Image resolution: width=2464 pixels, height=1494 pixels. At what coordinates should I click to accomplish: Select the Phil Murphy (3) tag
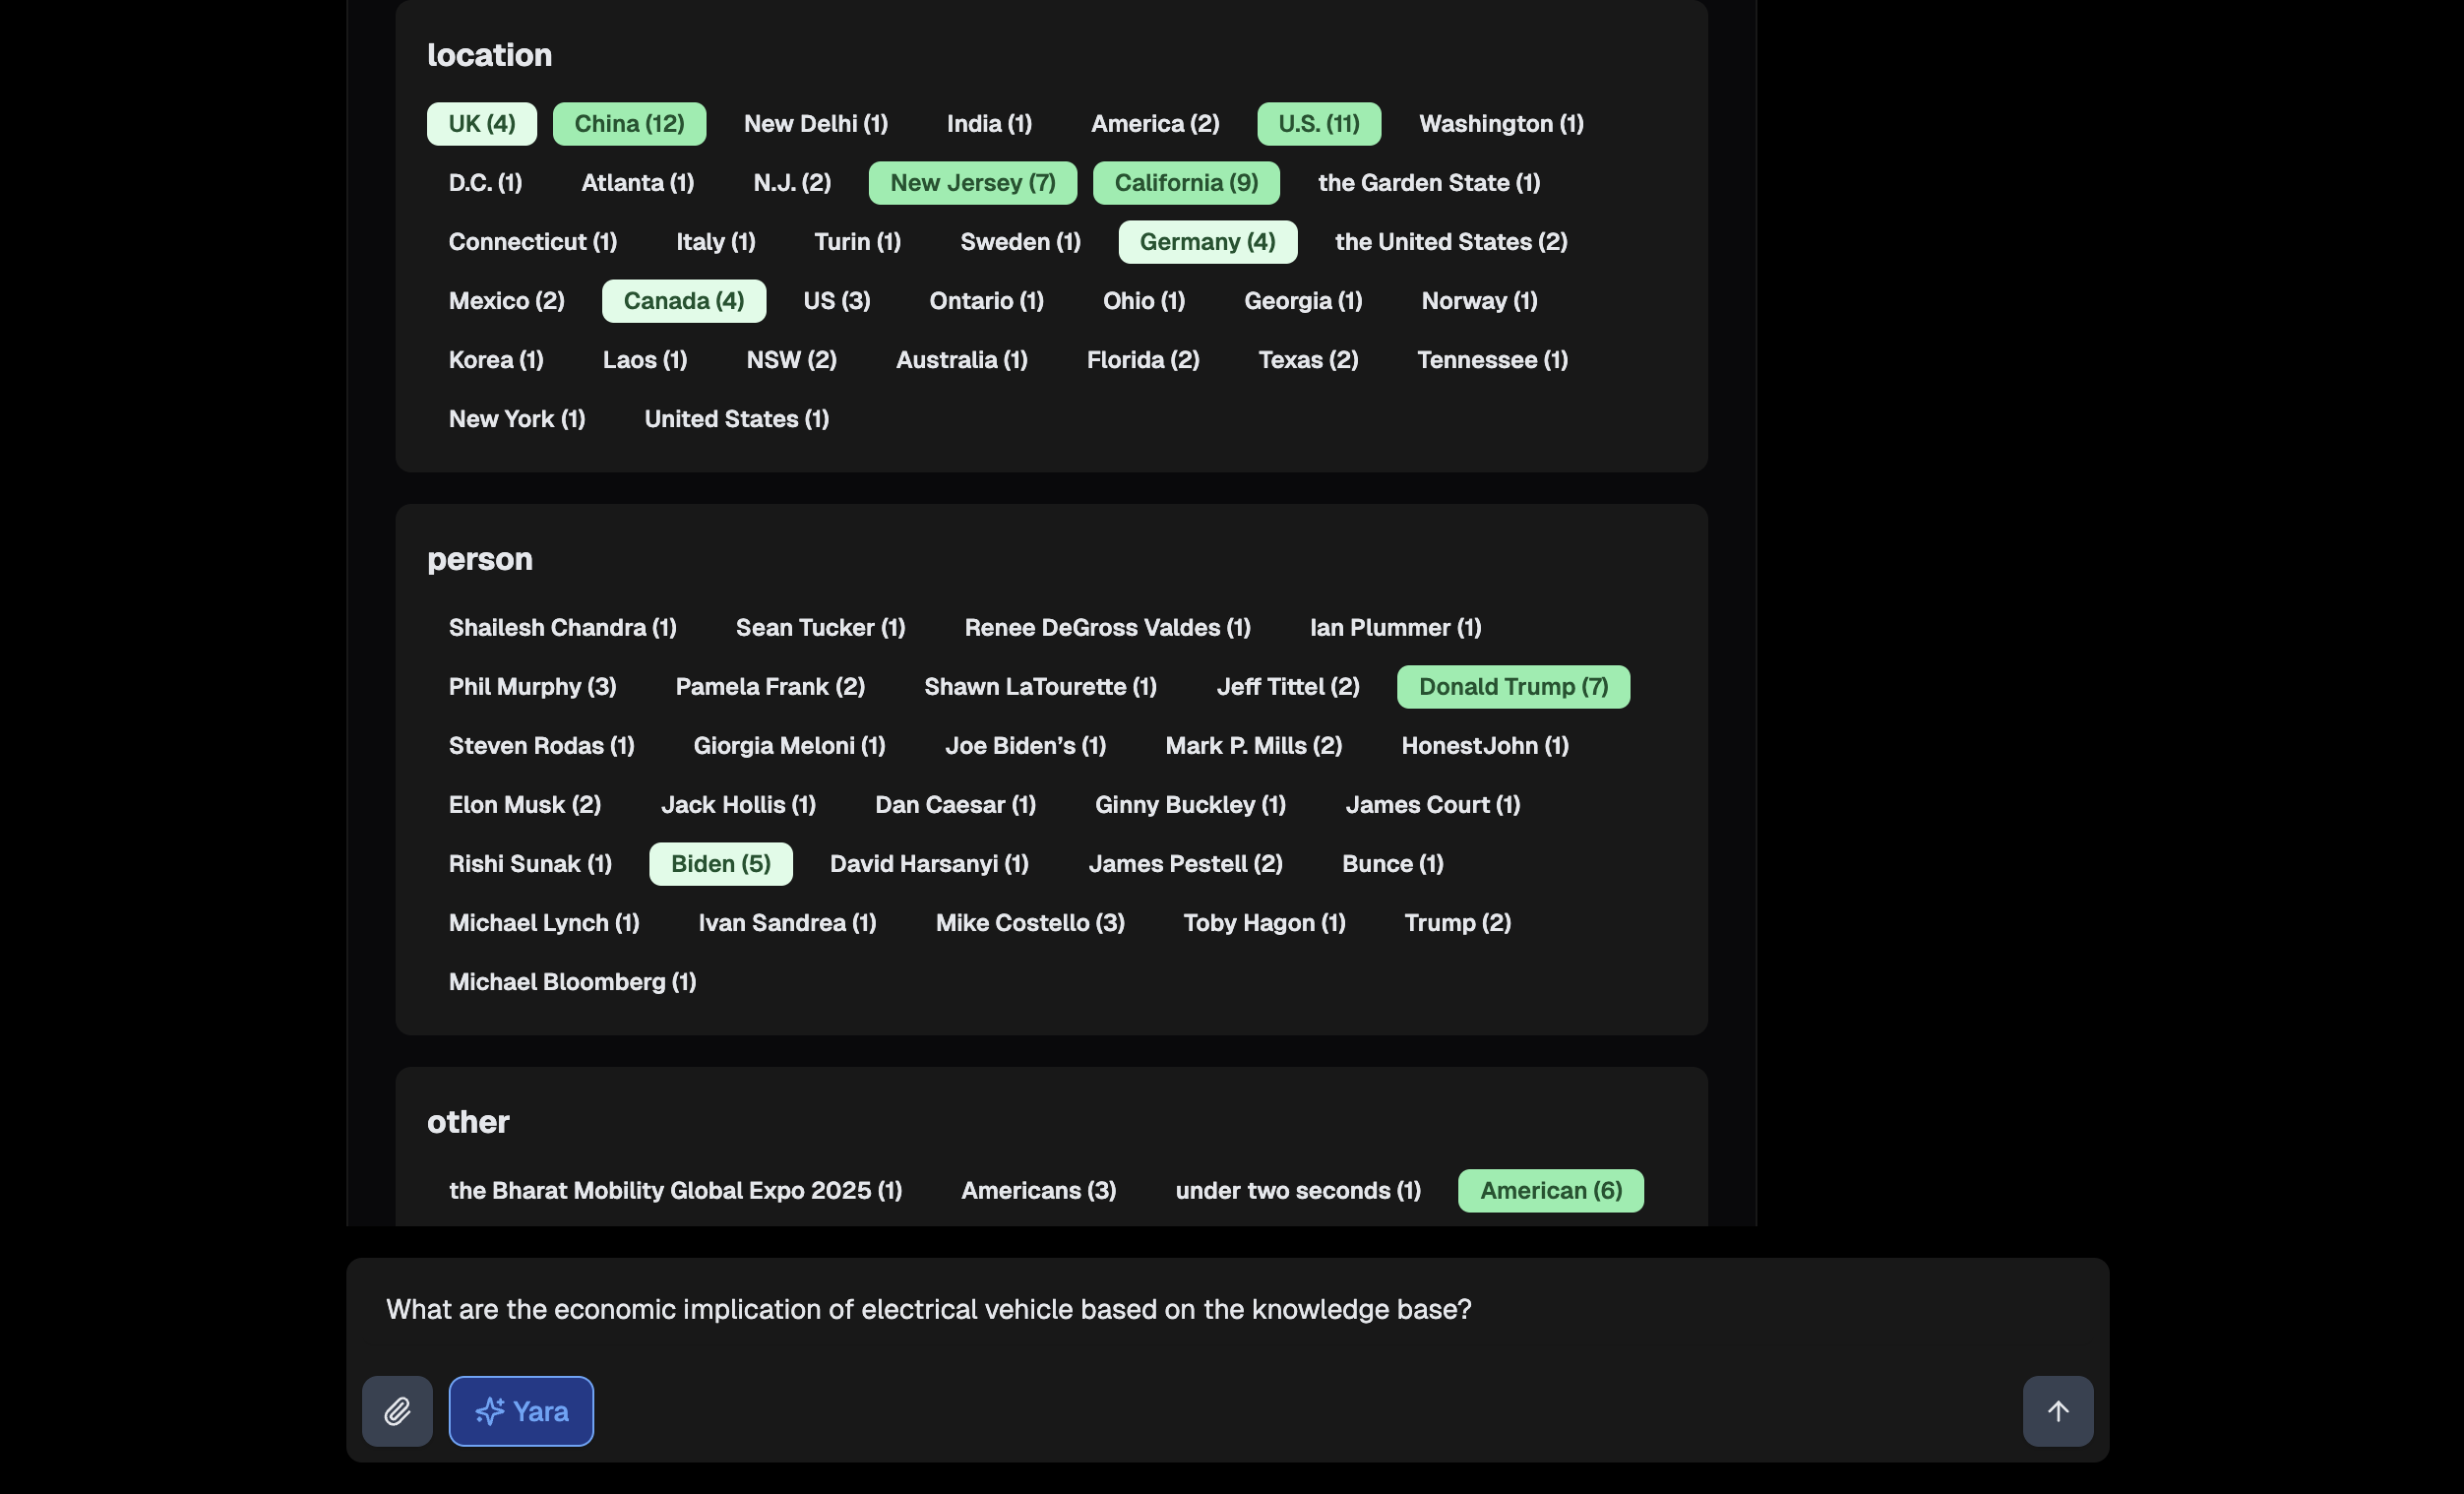tap(532, 687)
